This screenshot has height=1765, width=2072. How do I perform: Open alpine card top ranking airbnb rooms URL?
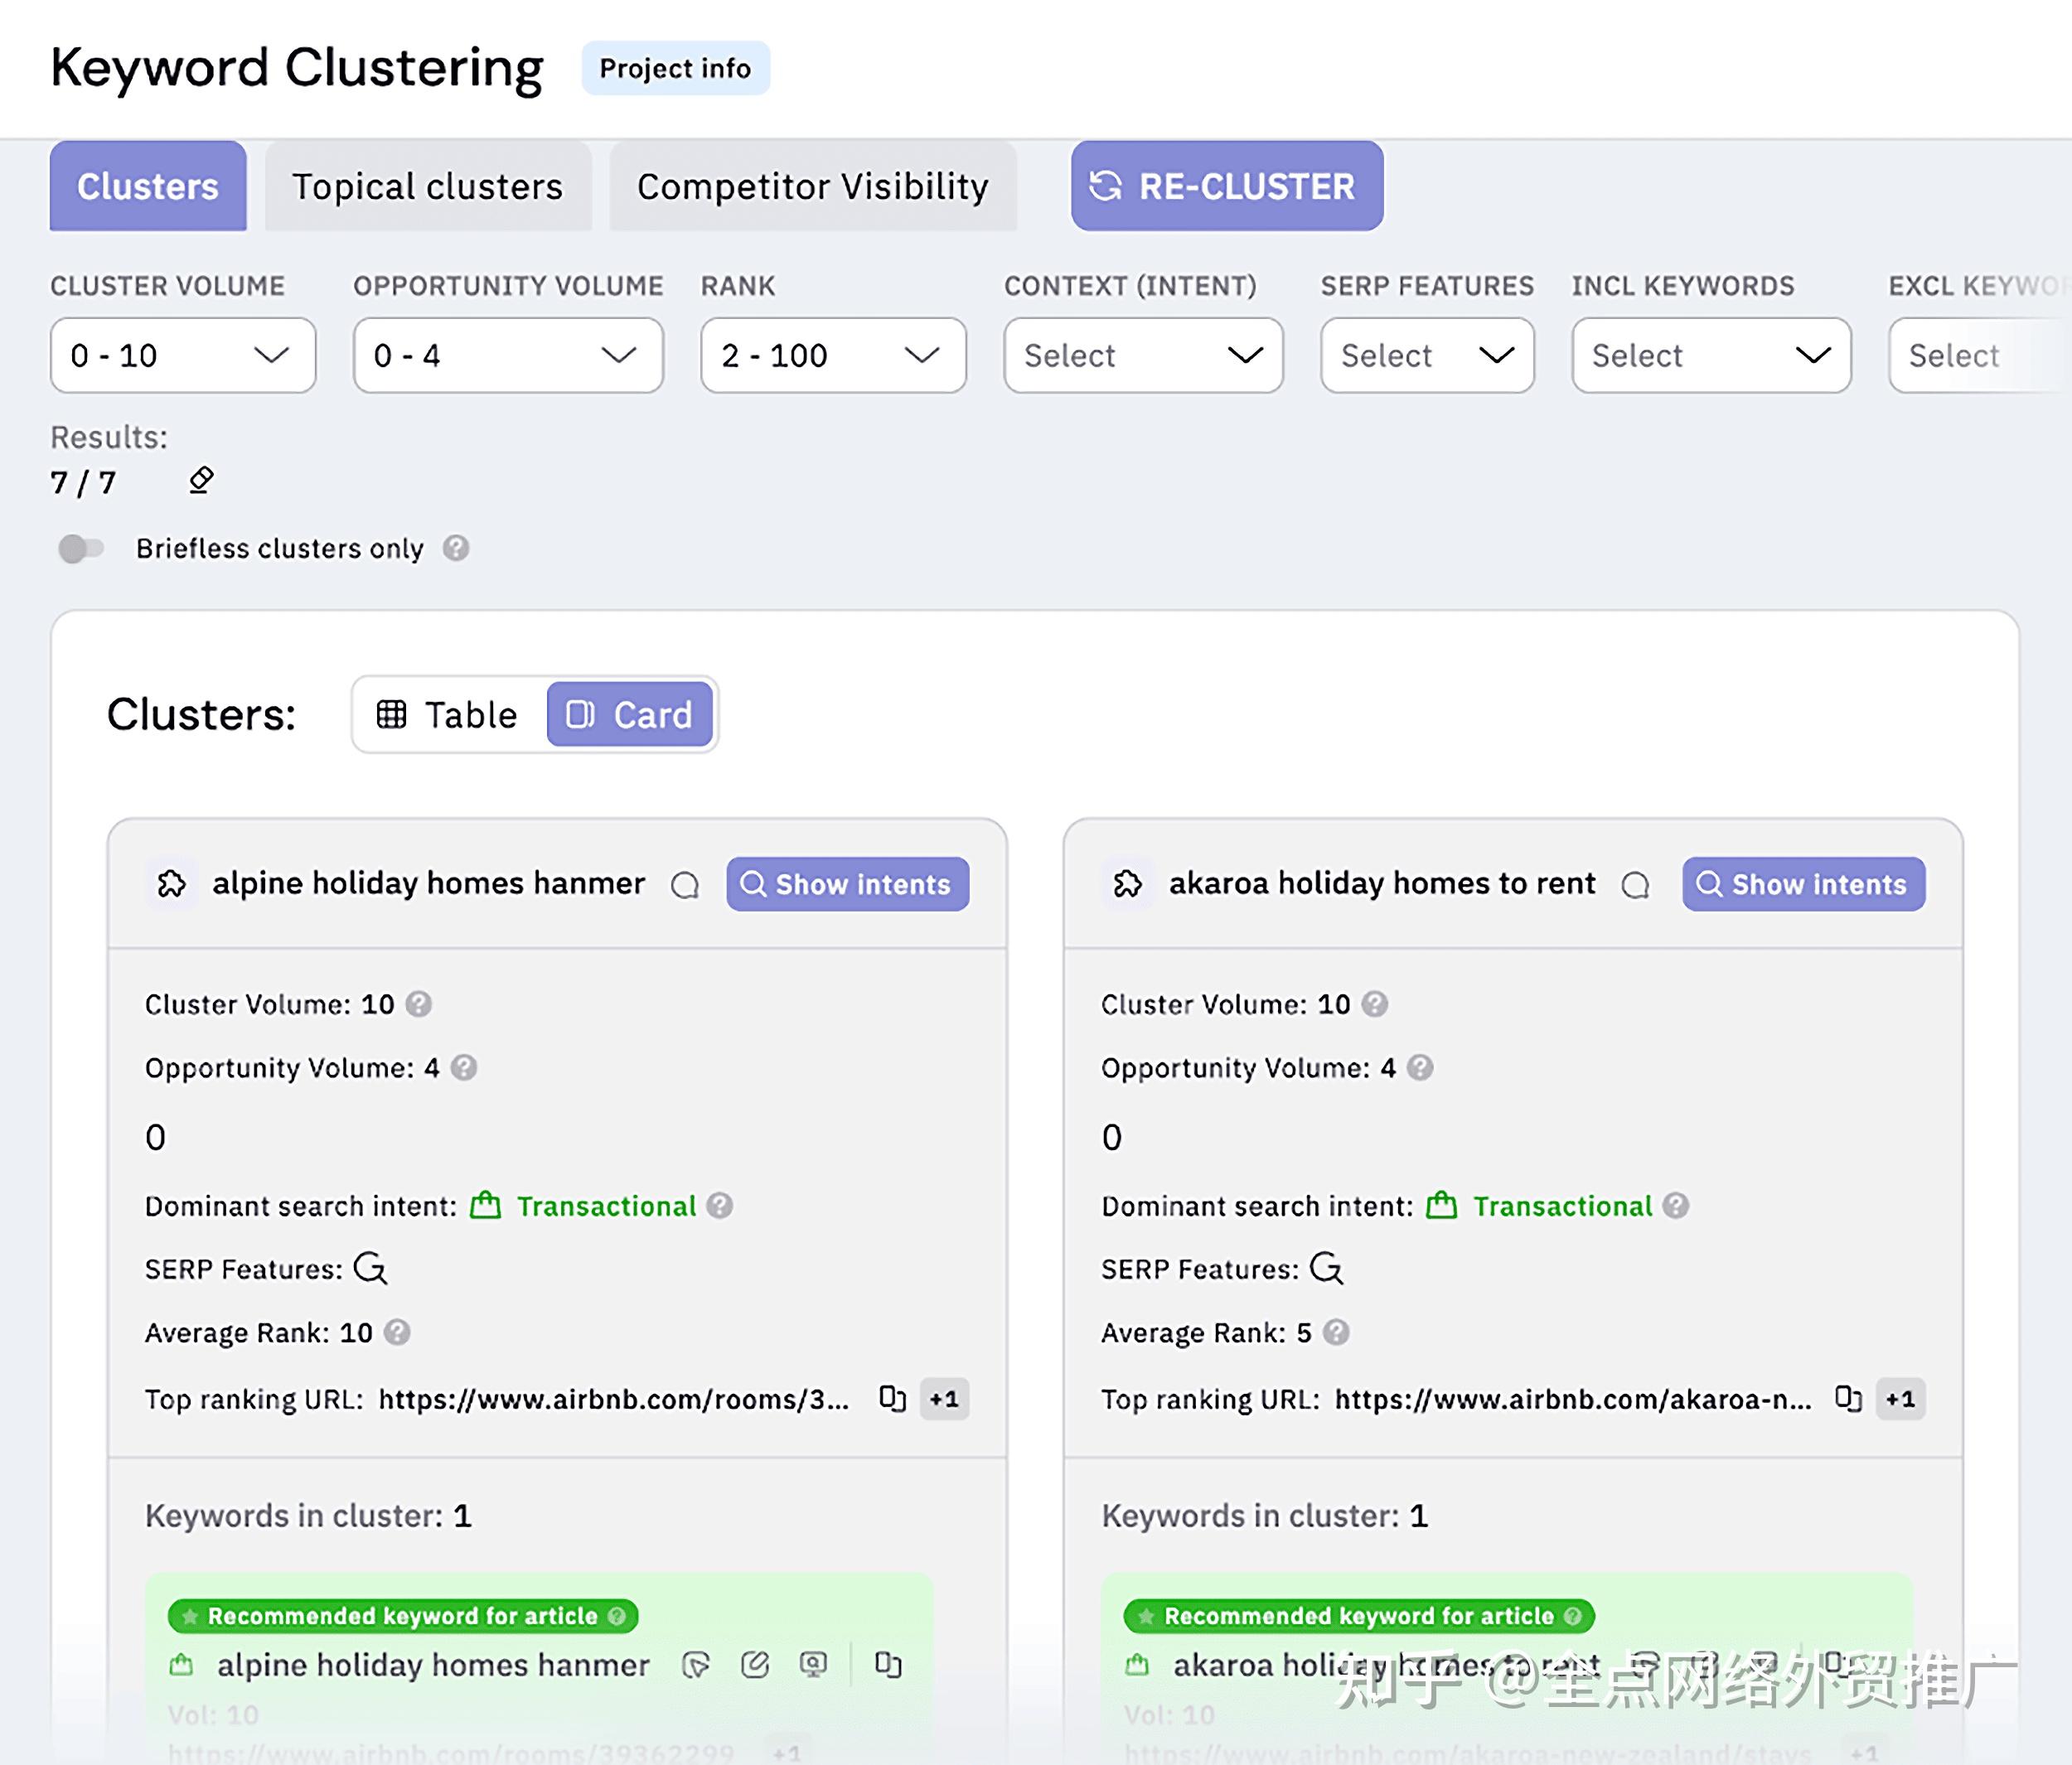coord(614,1399)
